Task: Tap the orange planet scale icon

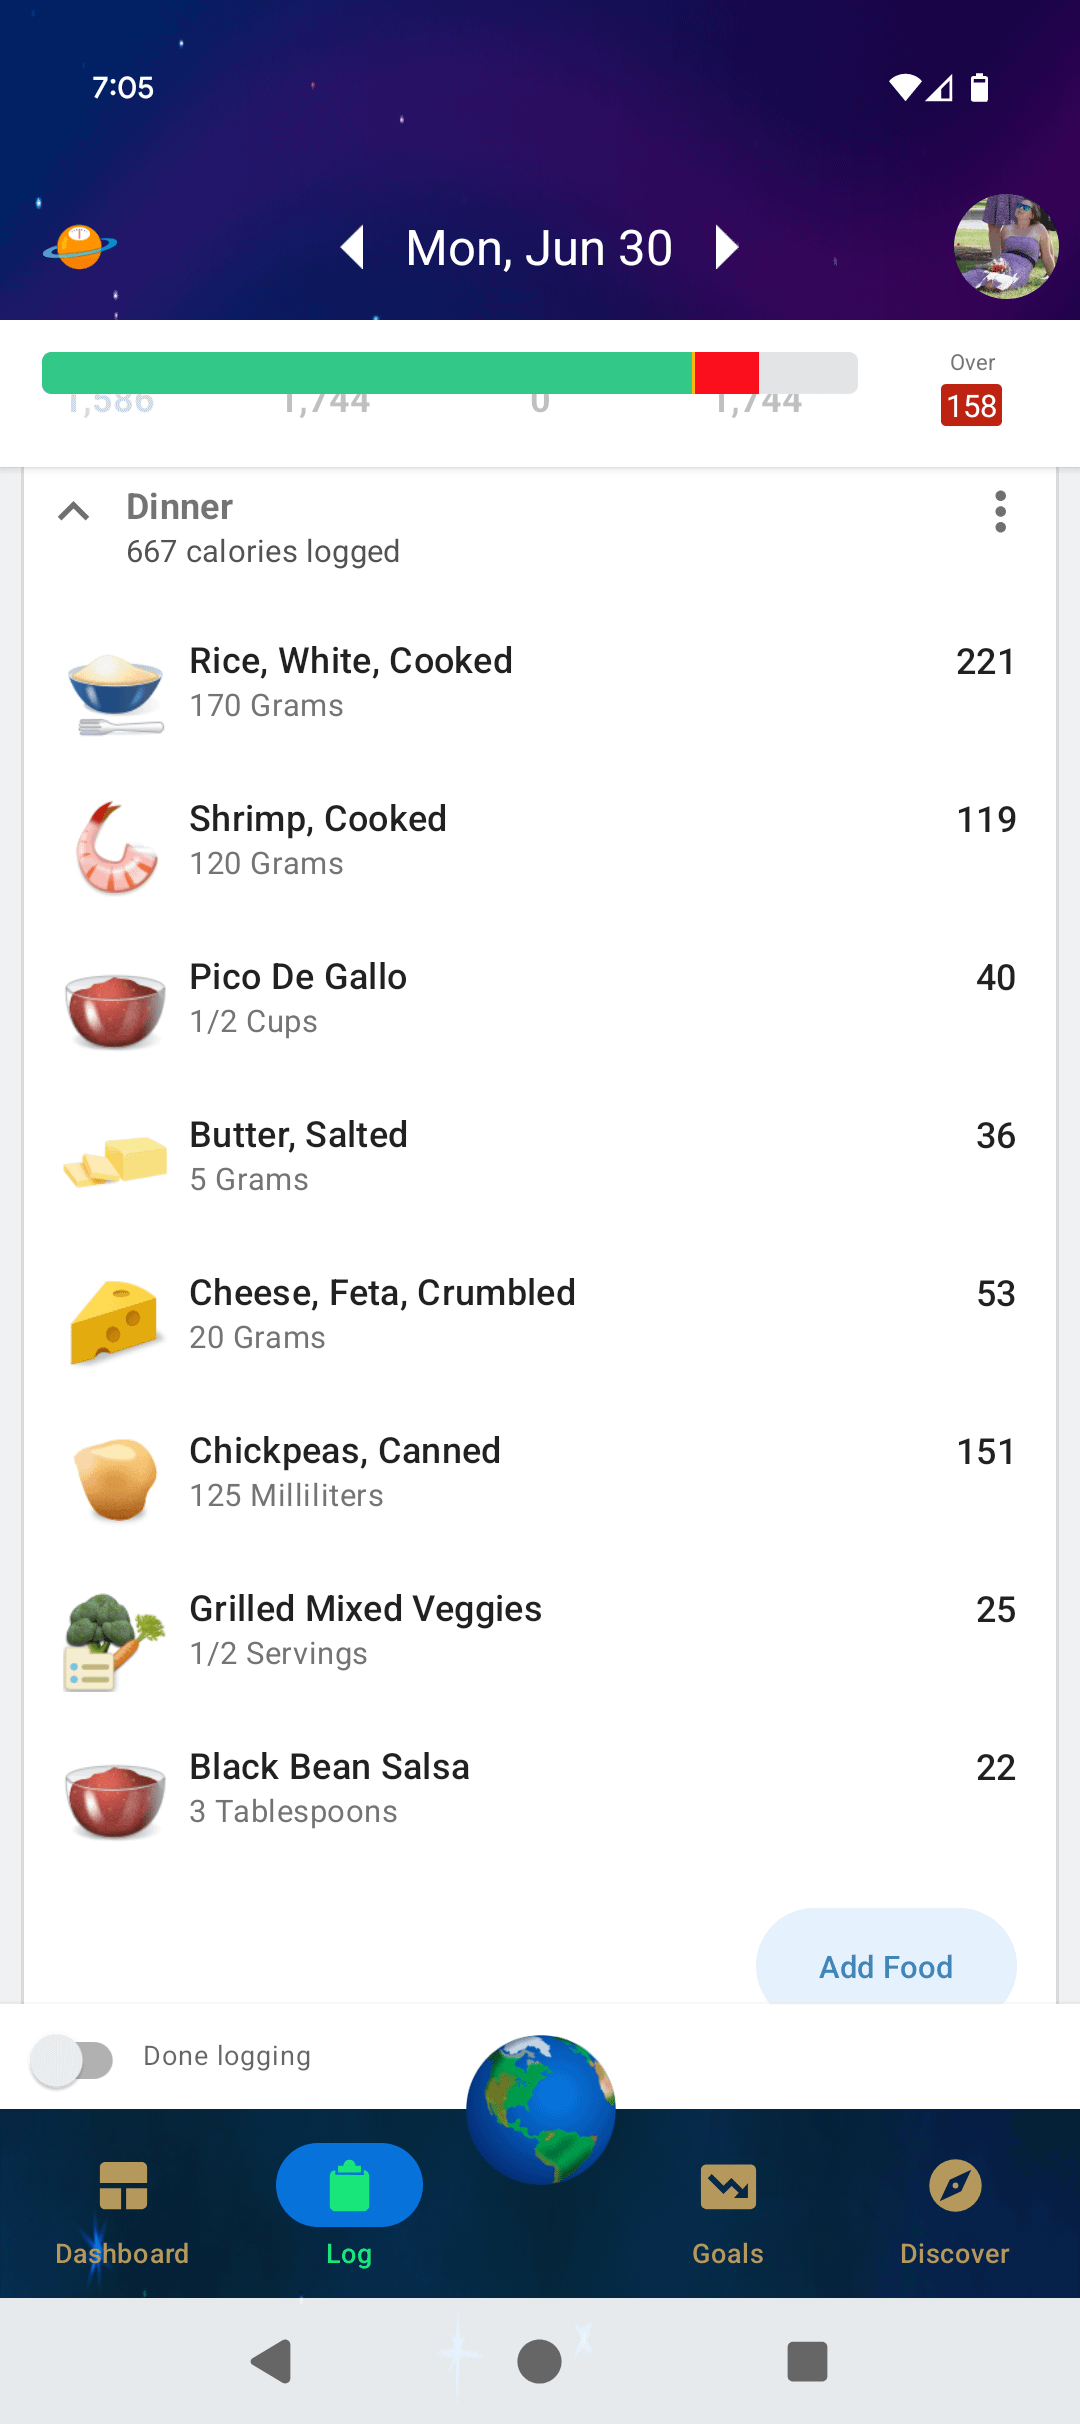Action: point(80,246)
